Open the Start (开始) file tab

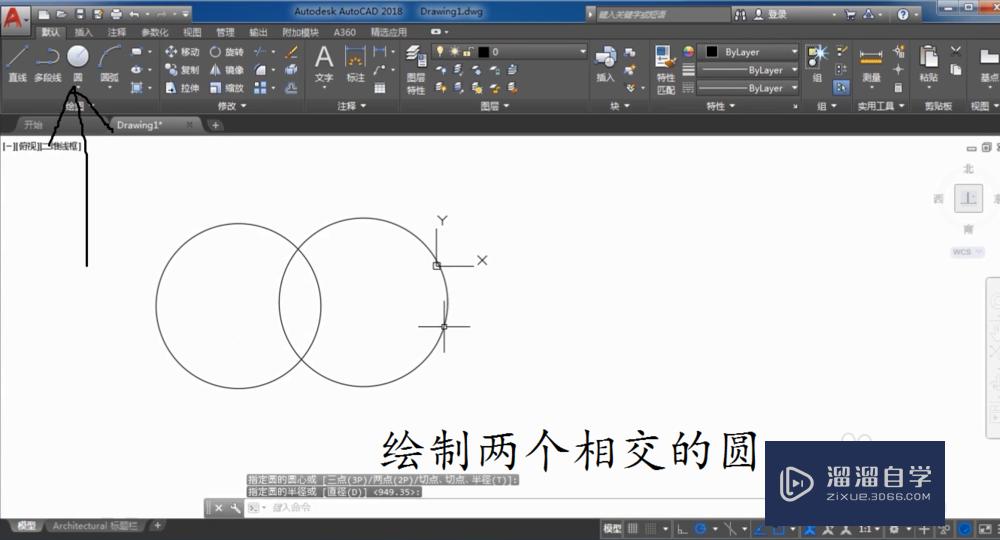pos(33,125)
